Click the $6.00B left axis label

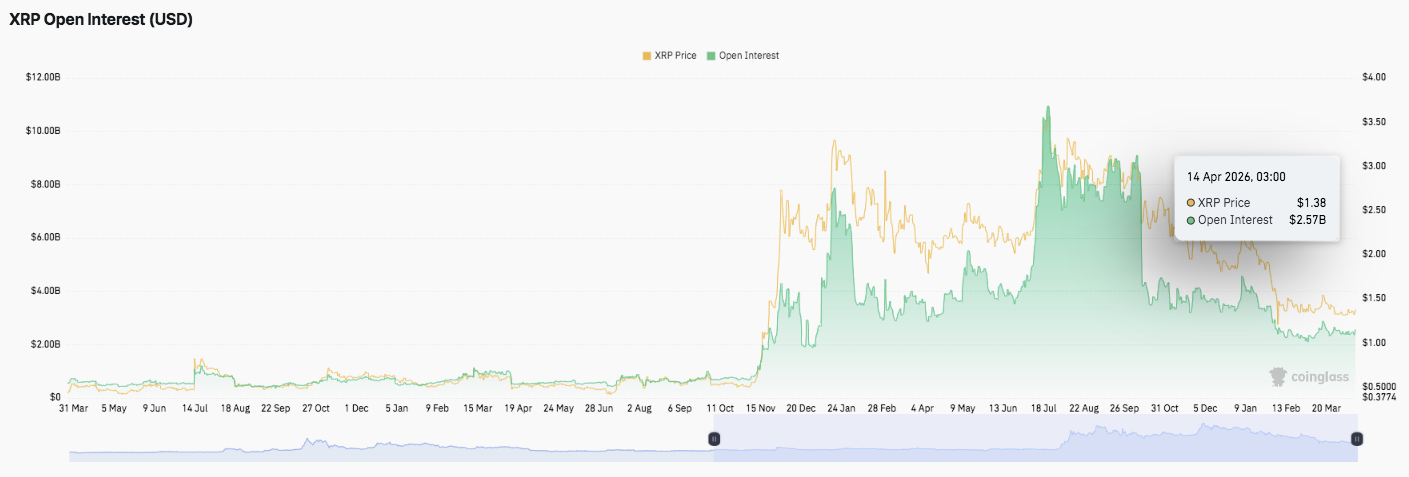click(47, 237)
